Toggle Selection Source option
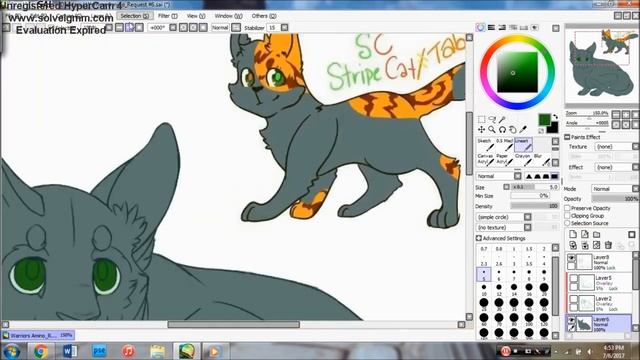640x360 pixels. (567, 223)
